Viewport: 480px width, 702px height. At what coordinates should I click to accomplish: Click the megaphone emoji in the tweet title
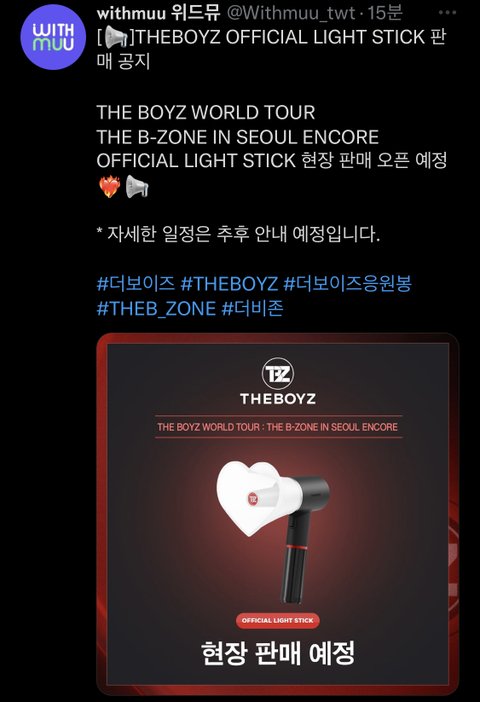(116, 38)
